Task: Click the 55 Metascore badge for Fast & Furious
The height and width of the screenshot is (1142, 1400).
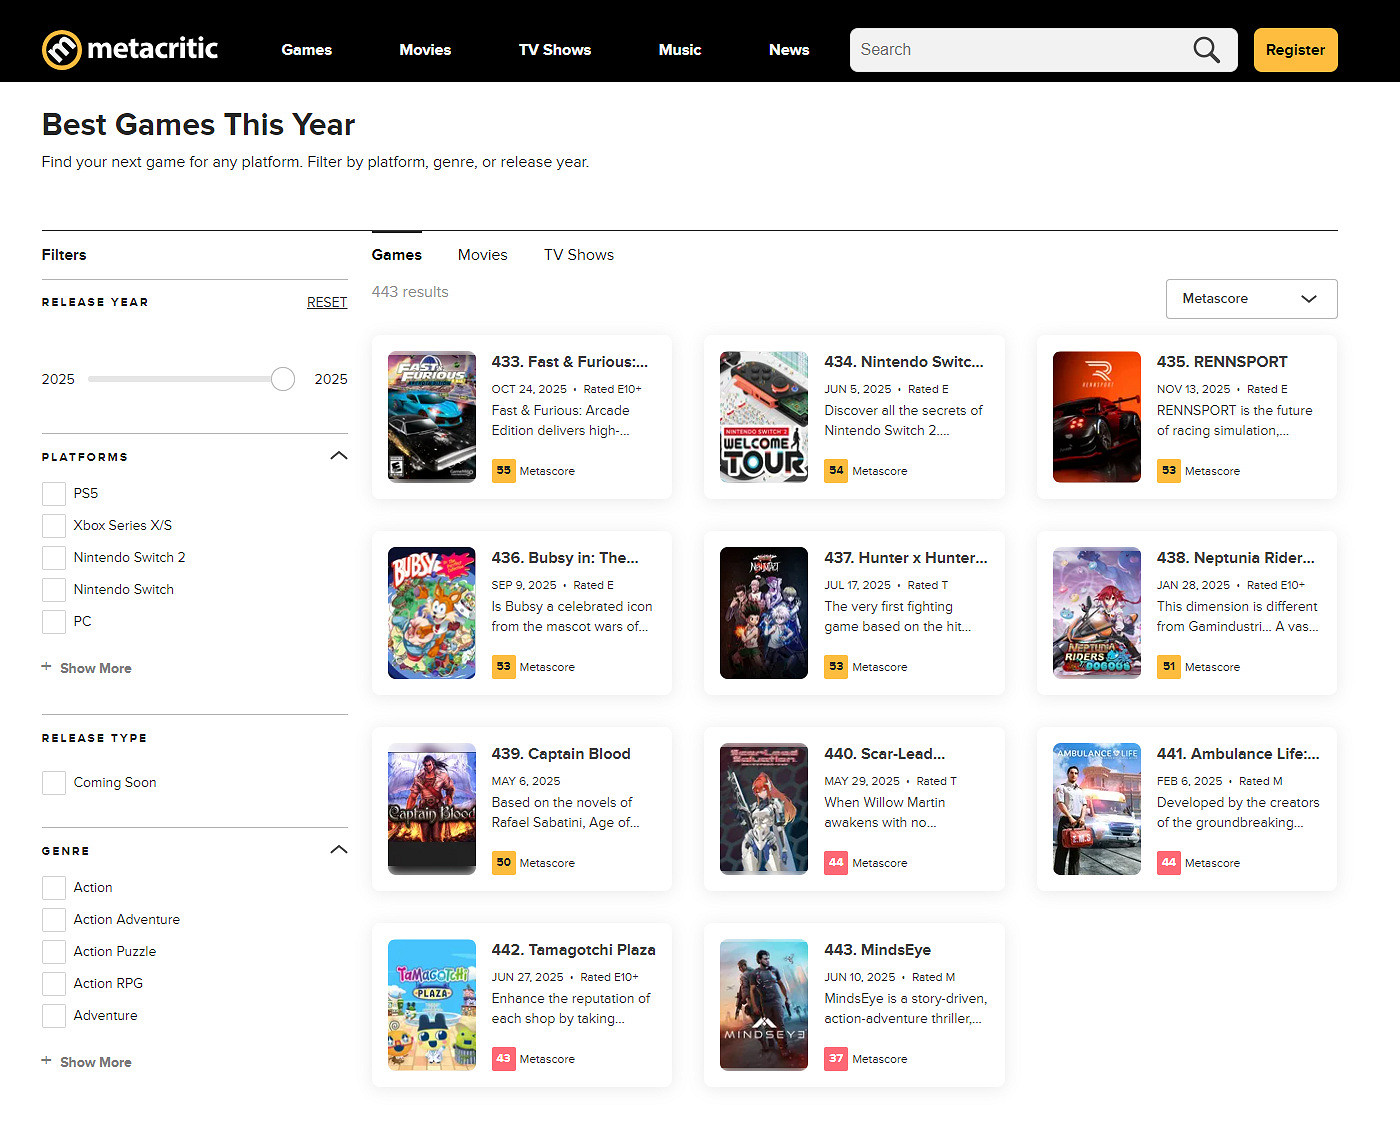Action: point(503,471)
